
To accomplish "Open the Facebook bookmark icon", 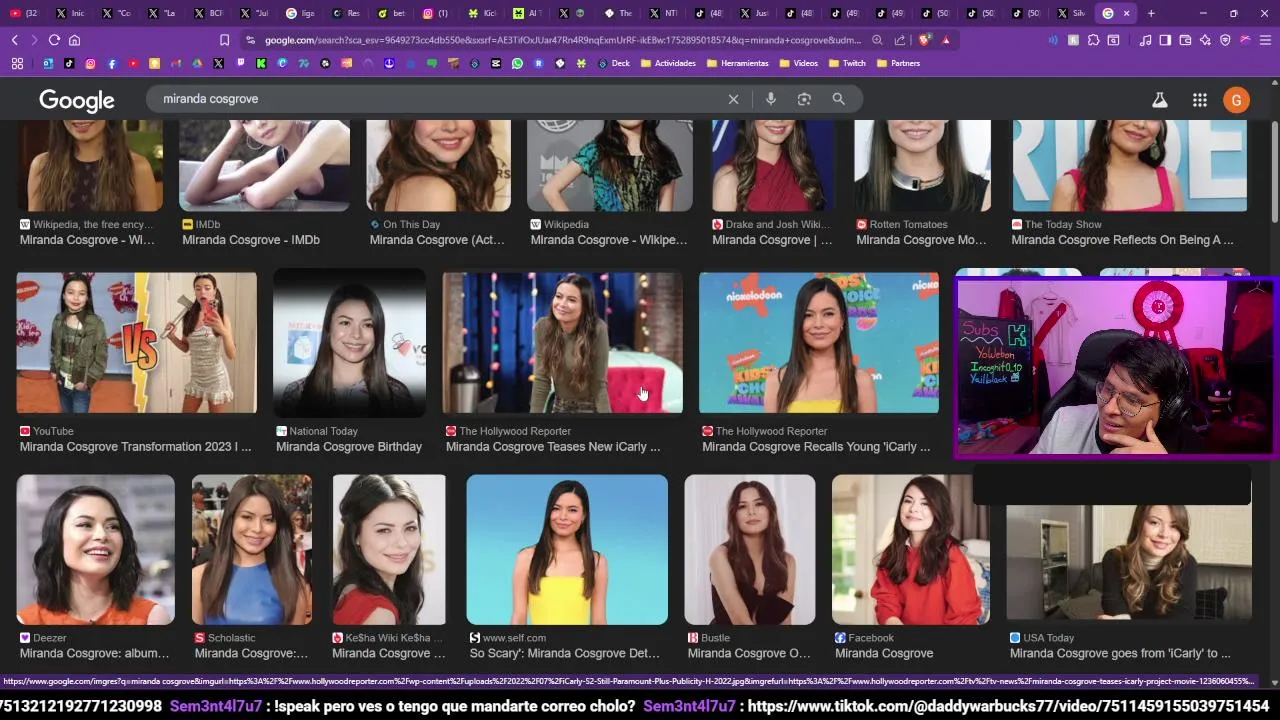I will click(x=112, y=63).
